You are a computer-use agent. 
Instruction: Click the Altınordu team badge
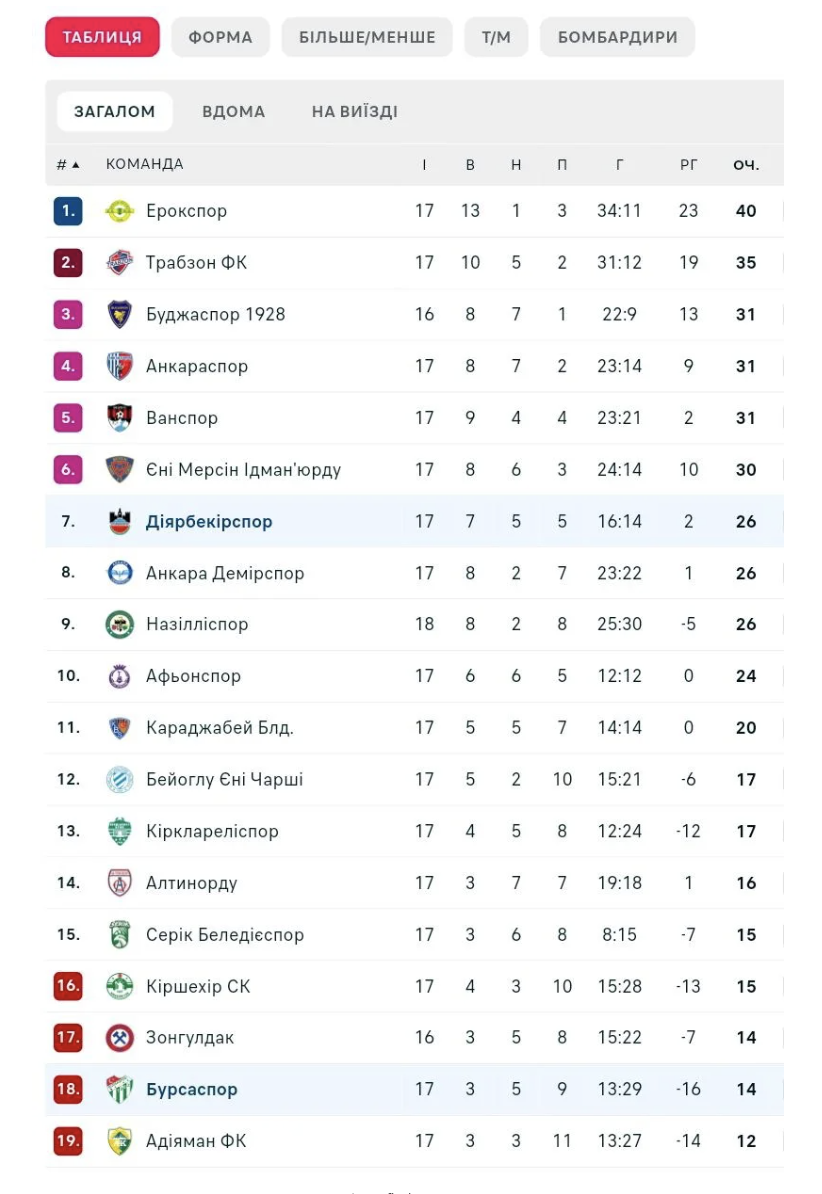(120, 883)
